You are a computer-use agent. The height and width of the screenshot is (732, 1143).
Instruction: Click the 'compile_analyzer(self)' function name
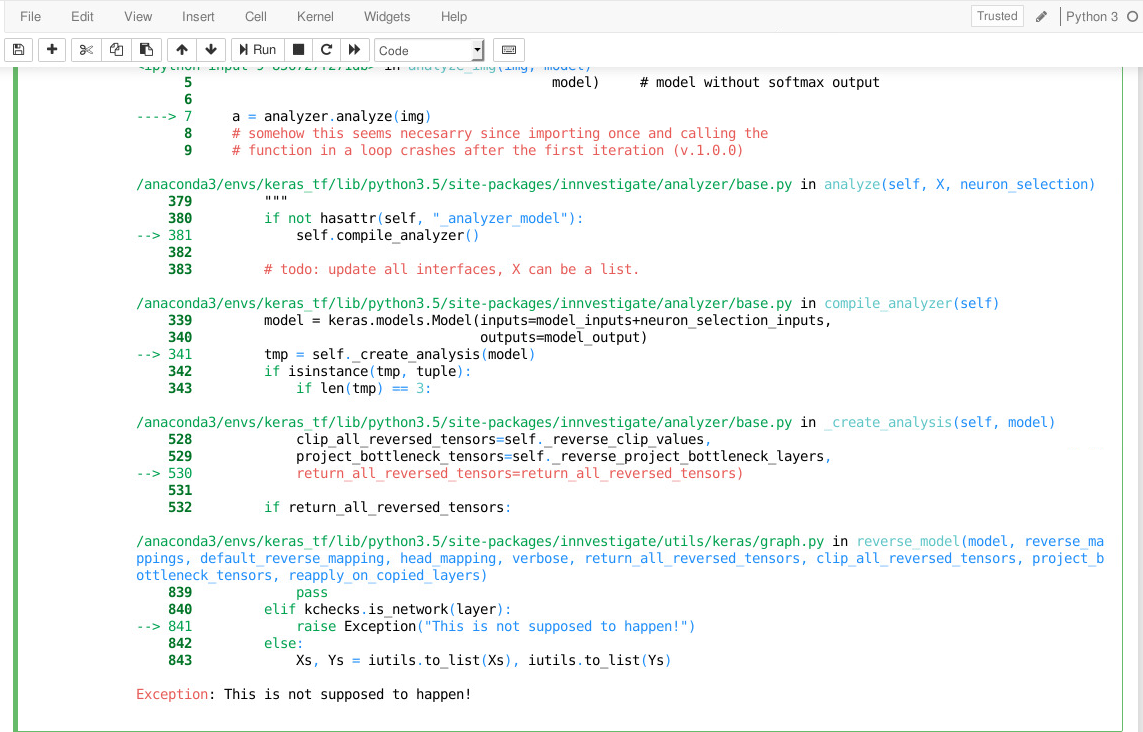point(911,303)
